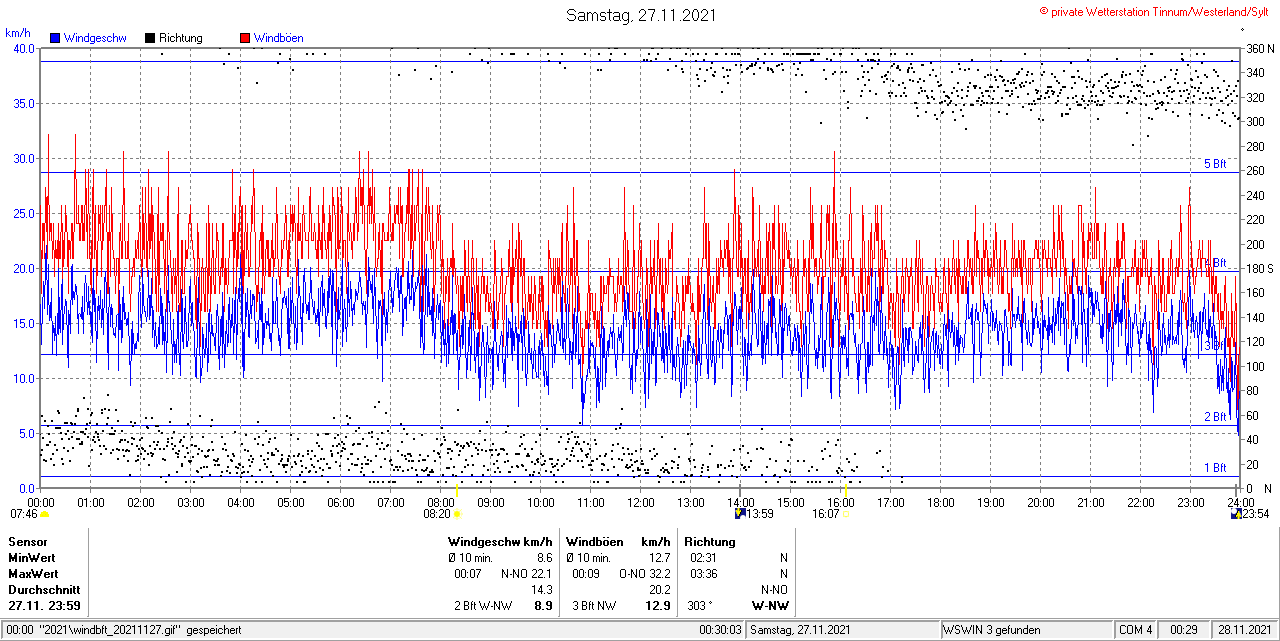The width and height of the screenshot is (1280, 641).
Task: Click the moon icon beside 23:54
Action: point(1237,514)
